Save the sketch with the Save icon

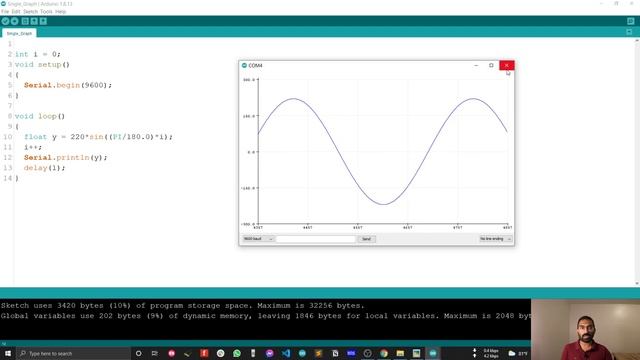point(43,21)
